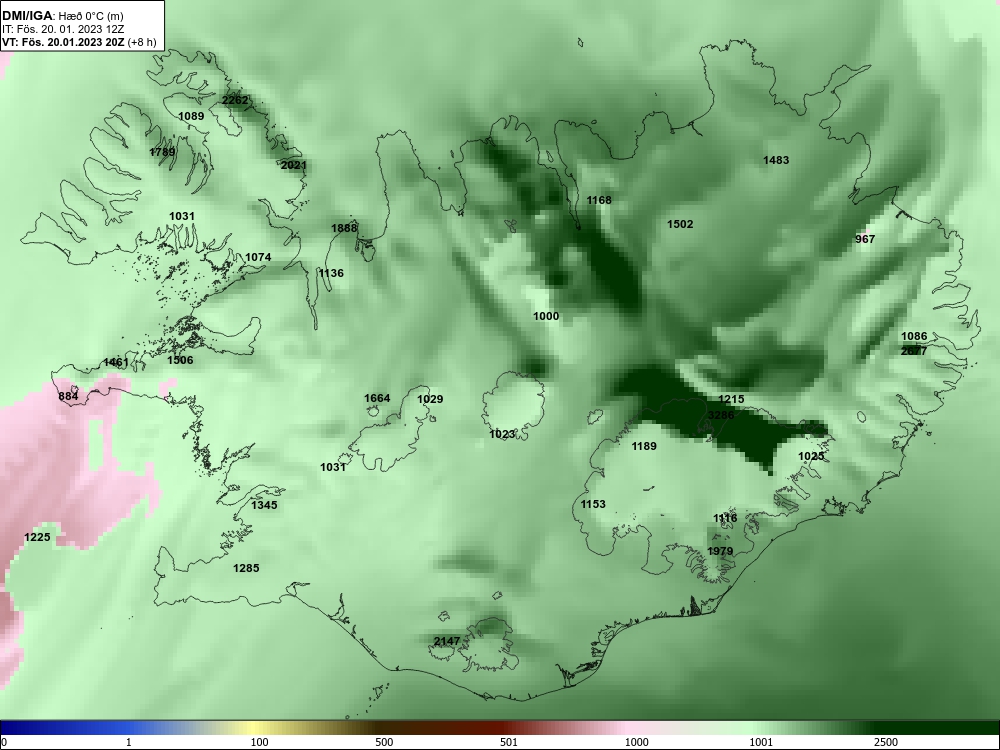Click the map value 1025
Screen dimensions: 1000x750
pos(811,456)
